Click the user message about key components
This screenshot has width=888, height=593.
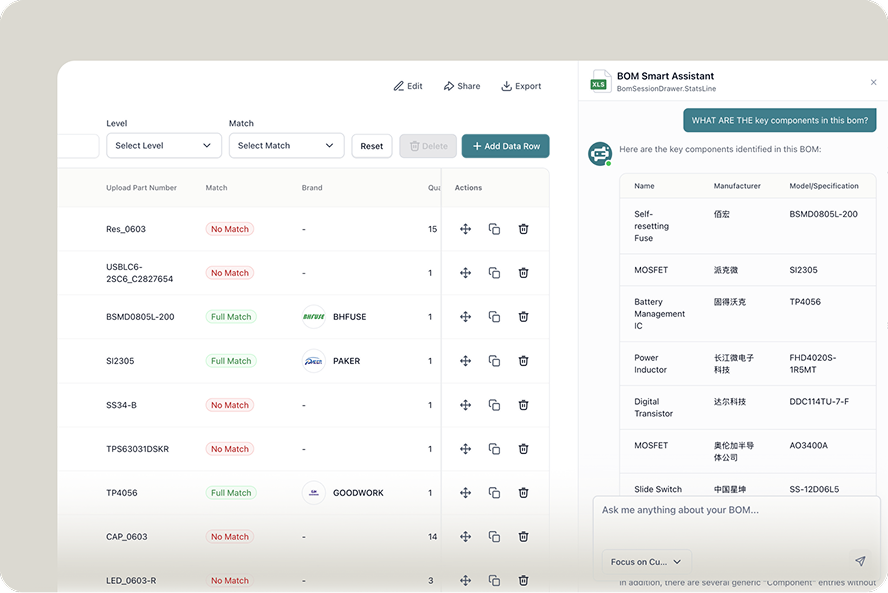(x=779, y=120)
